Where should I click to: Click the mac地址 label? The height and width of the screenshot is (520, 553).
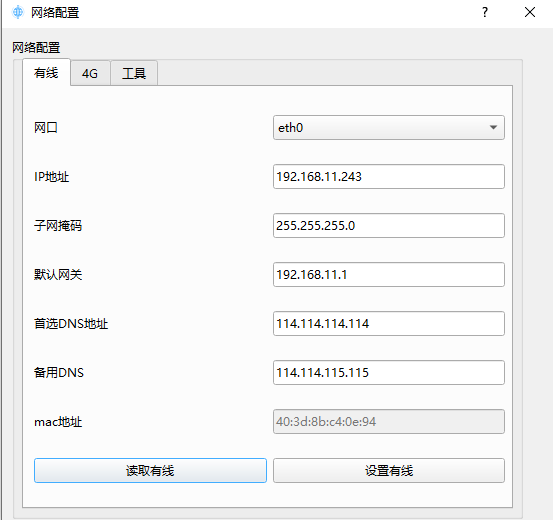click(x=58, y=422)
